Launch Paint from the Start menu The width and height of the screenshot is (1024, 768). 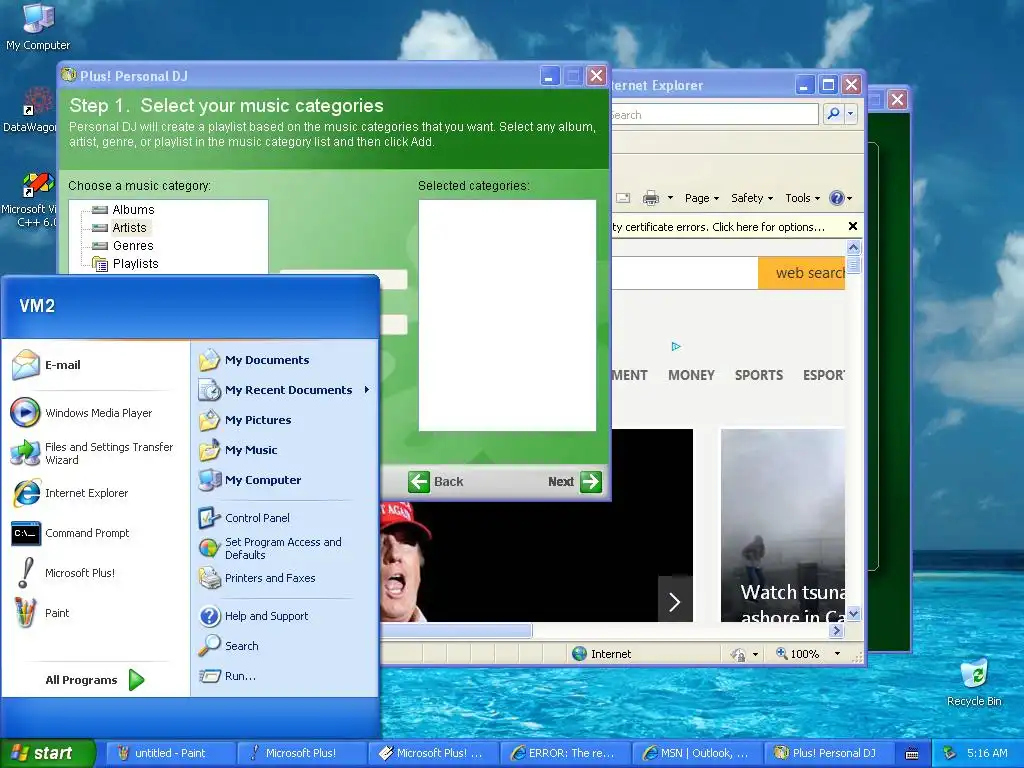pos(40,613)
